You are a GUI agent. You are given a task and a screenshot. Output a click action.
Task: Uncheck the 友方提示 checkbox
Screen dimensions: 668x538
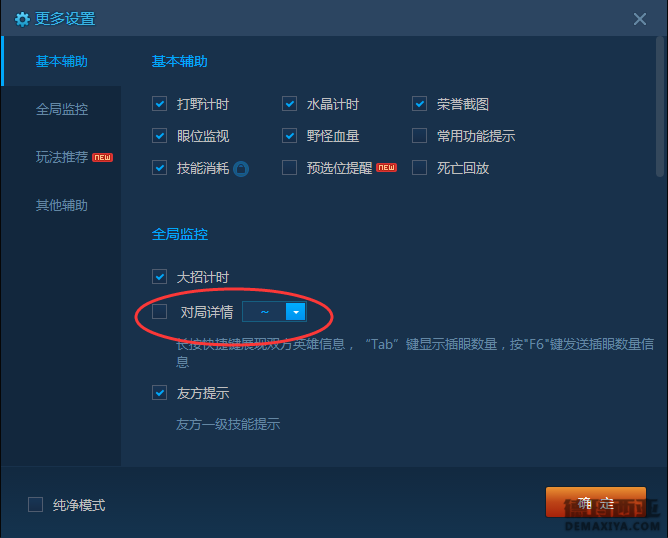(159, 392)
